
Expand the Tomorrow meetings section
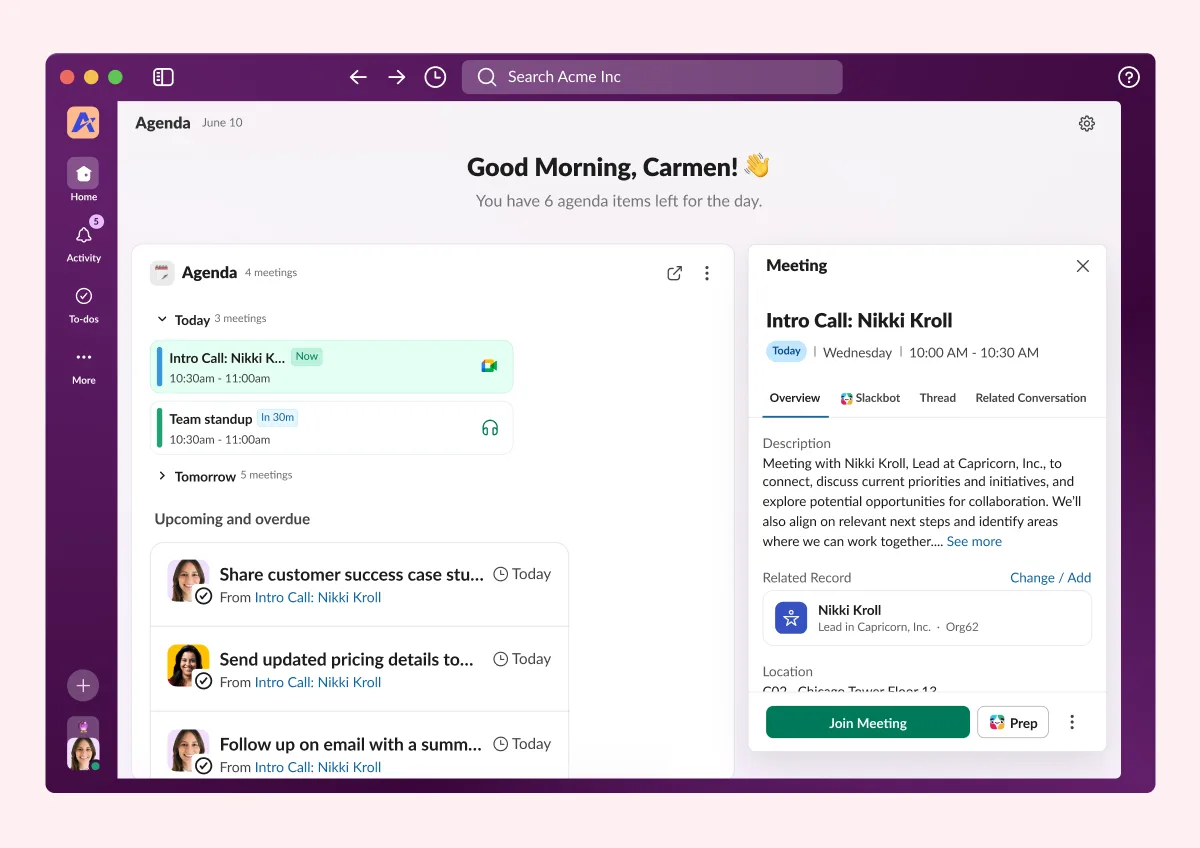(162, 476)
